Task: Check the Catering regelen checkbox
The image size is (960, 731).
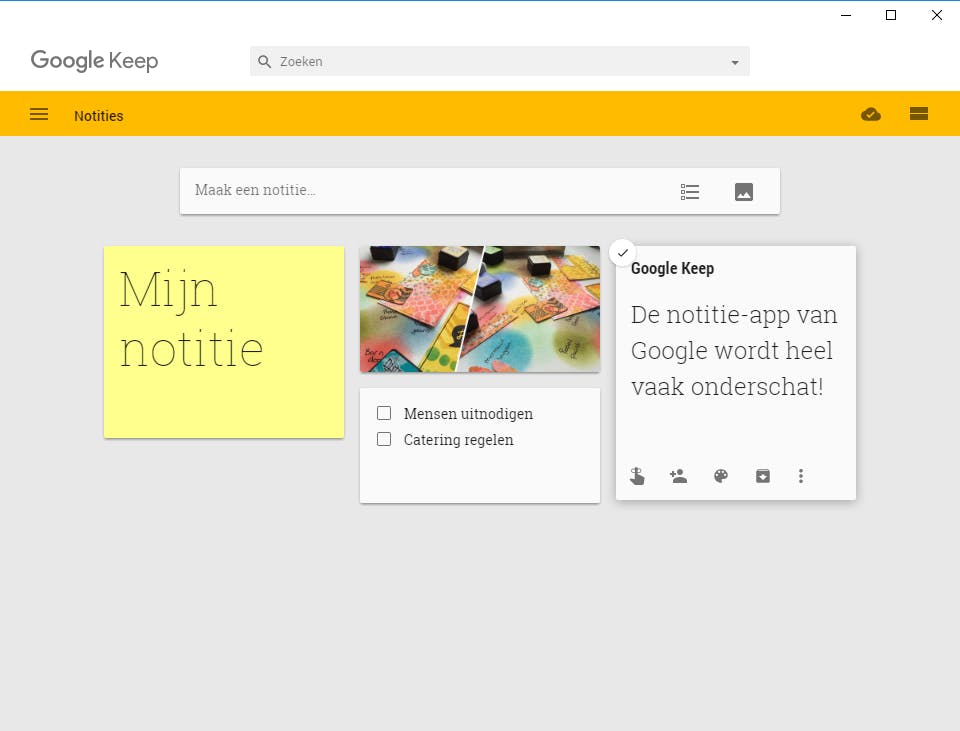Action: click(x=384, y=439)
